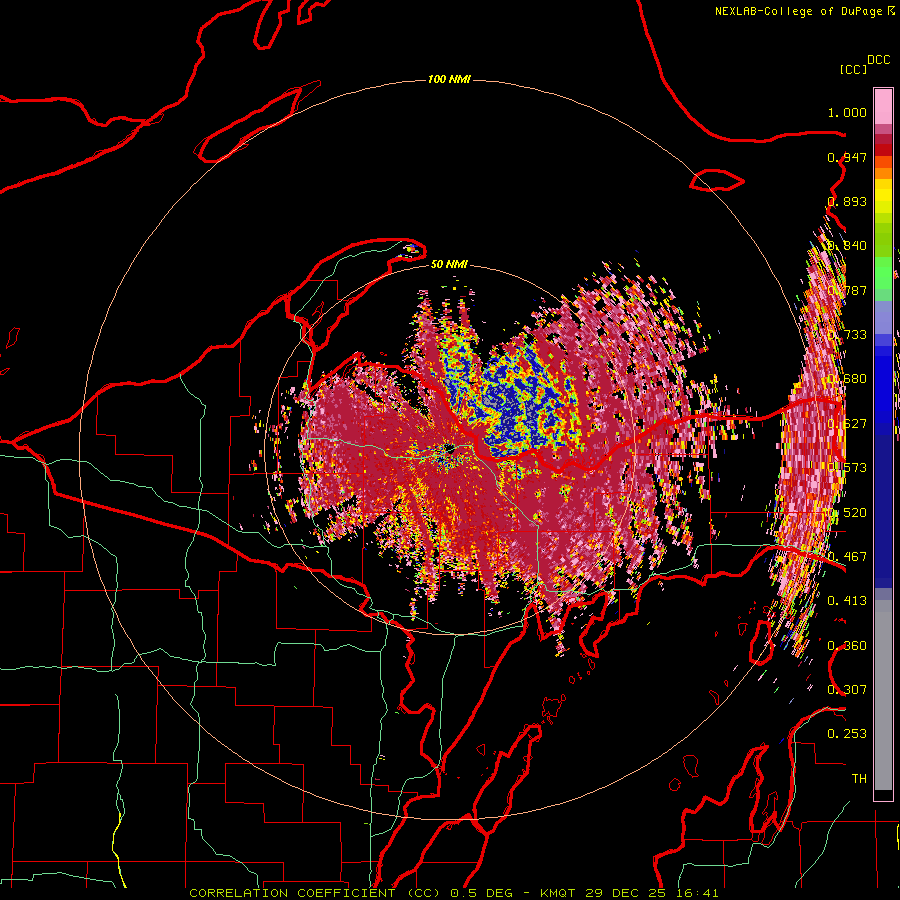
Task: Select the 0.627 legend value
Action: click(847, 424)
